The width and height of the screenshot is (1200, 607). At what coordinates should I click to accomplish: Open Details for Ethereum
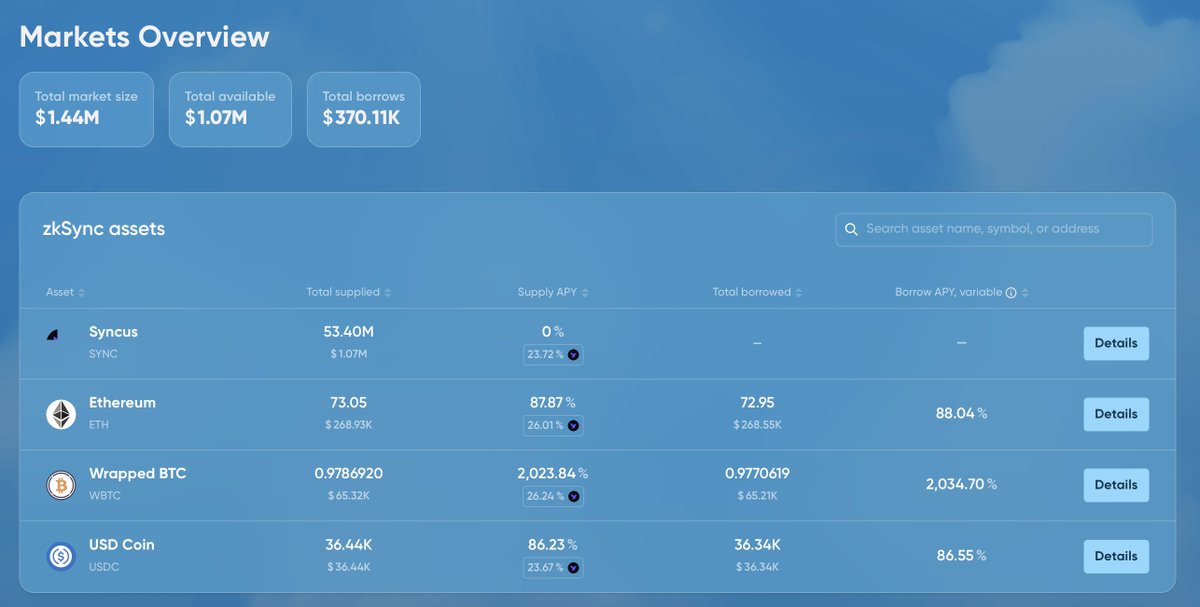pyautogui.click(x=1116, y=414)
